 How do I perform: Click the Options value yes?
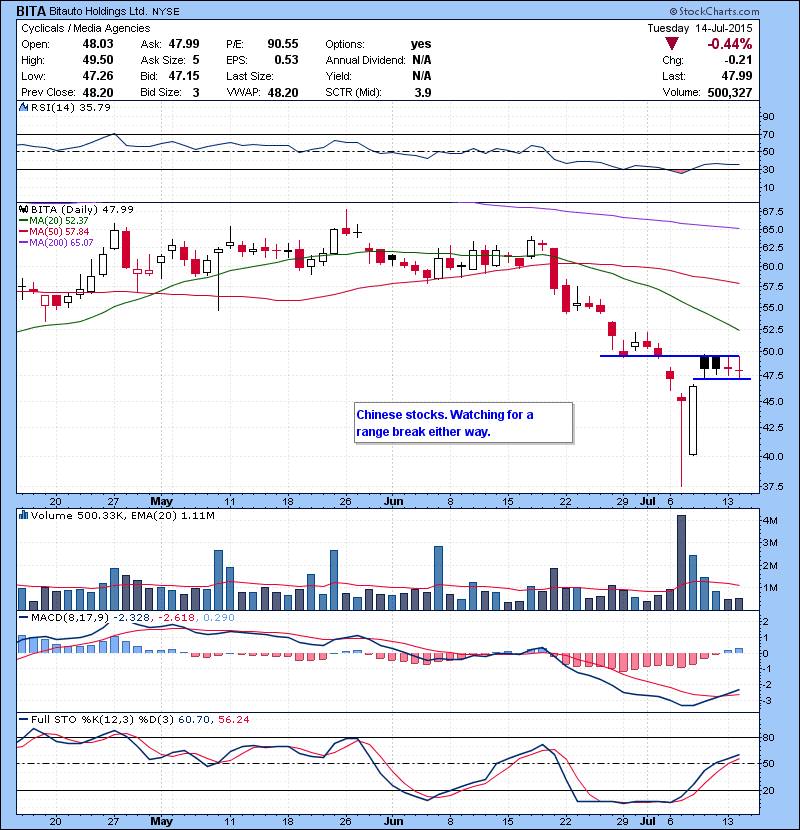coord(421,44)
